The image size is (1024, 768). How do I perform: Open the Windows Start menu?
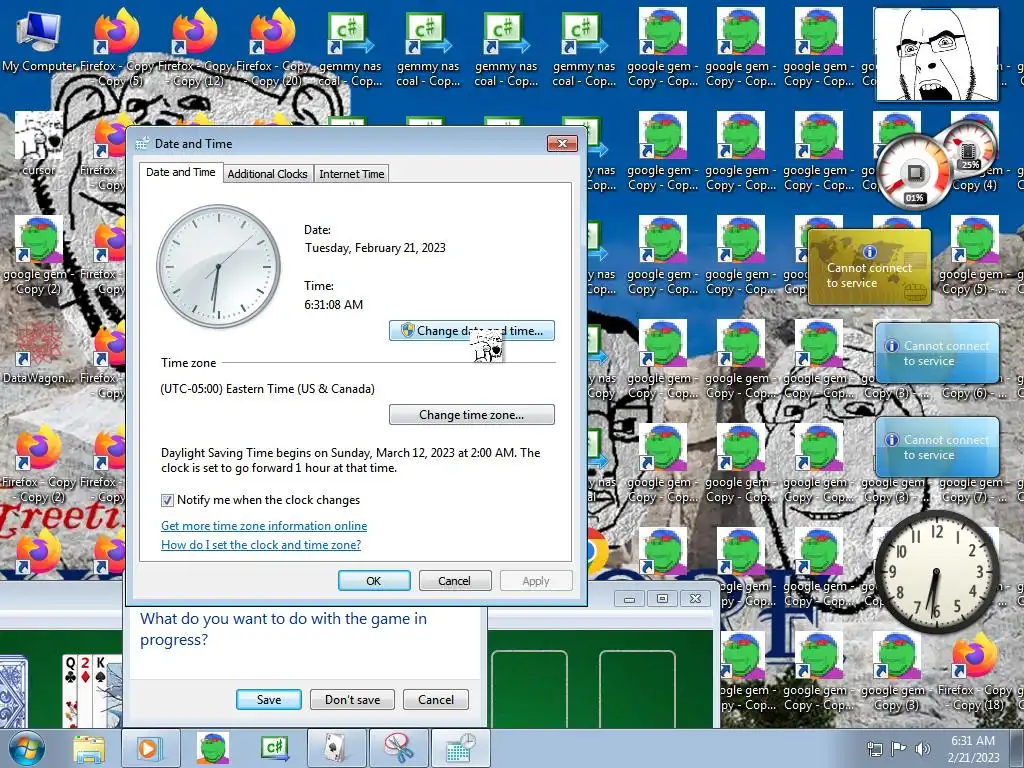[x=25, y=748]
